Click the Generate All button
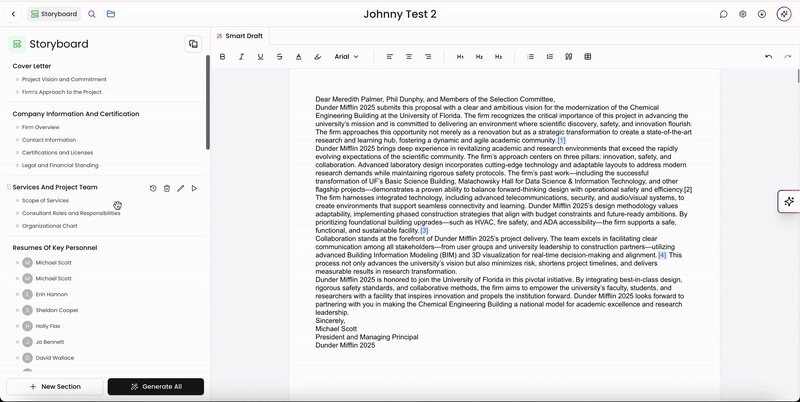This screenshot has height=402, width=800. point(156,387)
